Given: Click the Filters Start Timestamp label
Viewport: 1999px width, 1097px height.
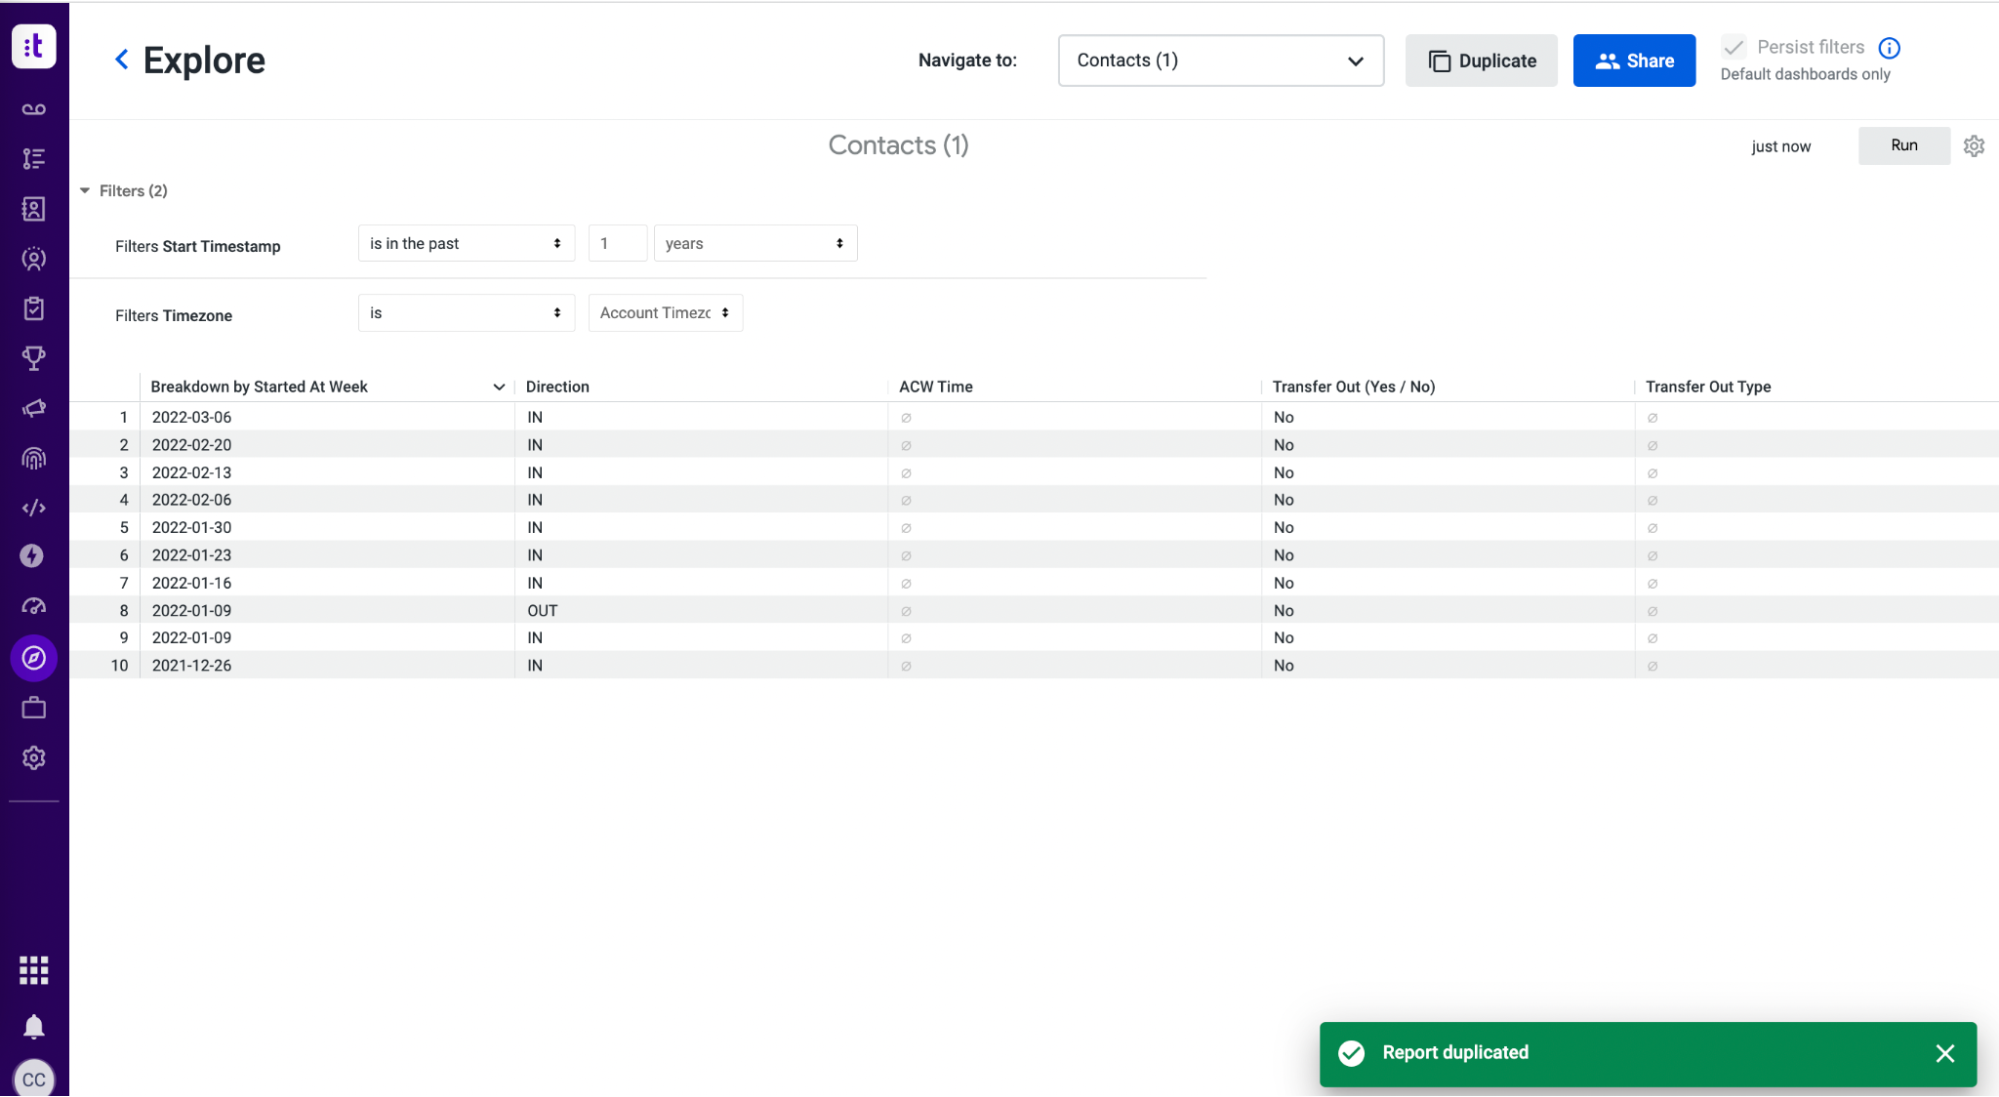Looking at the screenshot, I should click(197, 247).
